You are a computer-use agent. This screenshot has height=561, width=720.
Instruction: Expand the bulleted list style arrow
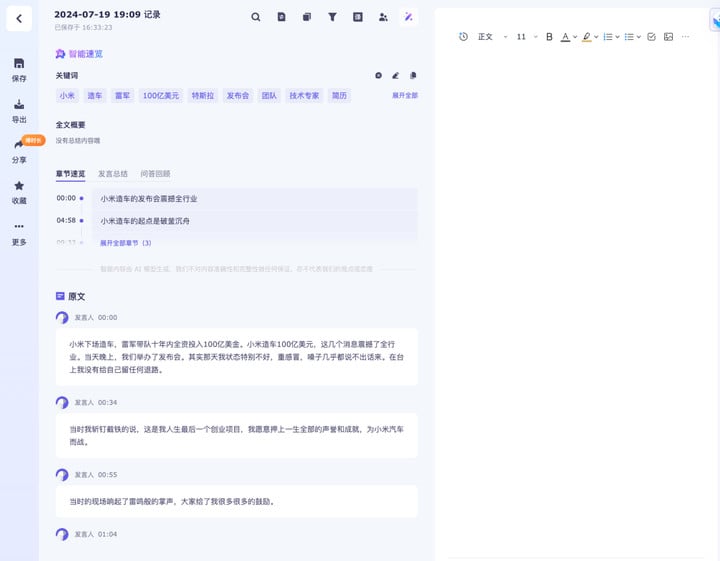[639, 37]
